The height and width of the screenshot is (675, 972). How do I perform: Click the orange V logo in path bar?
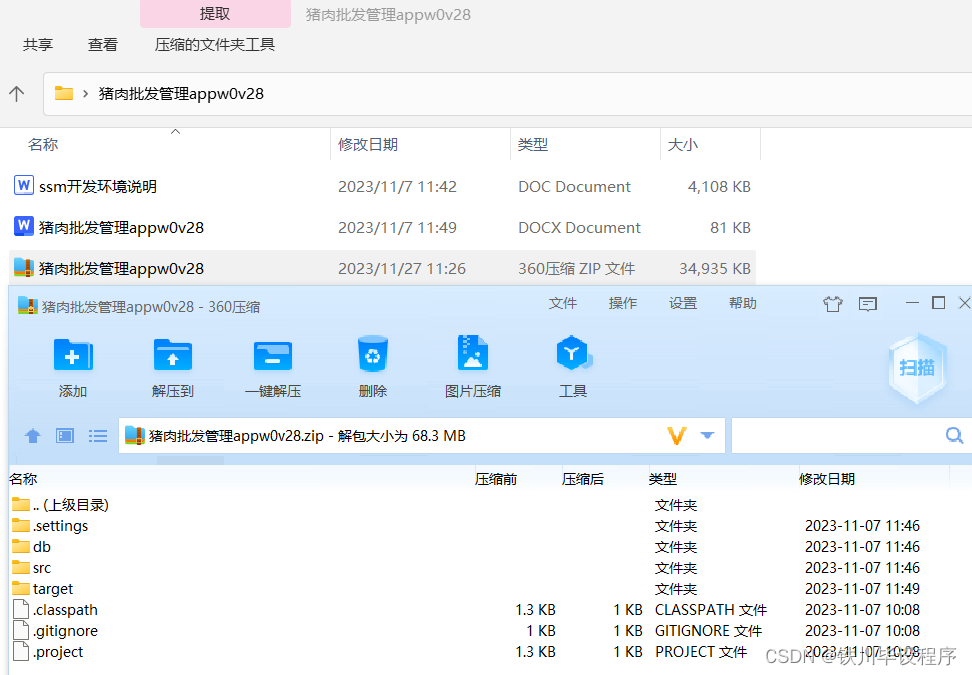pos(676,436)
